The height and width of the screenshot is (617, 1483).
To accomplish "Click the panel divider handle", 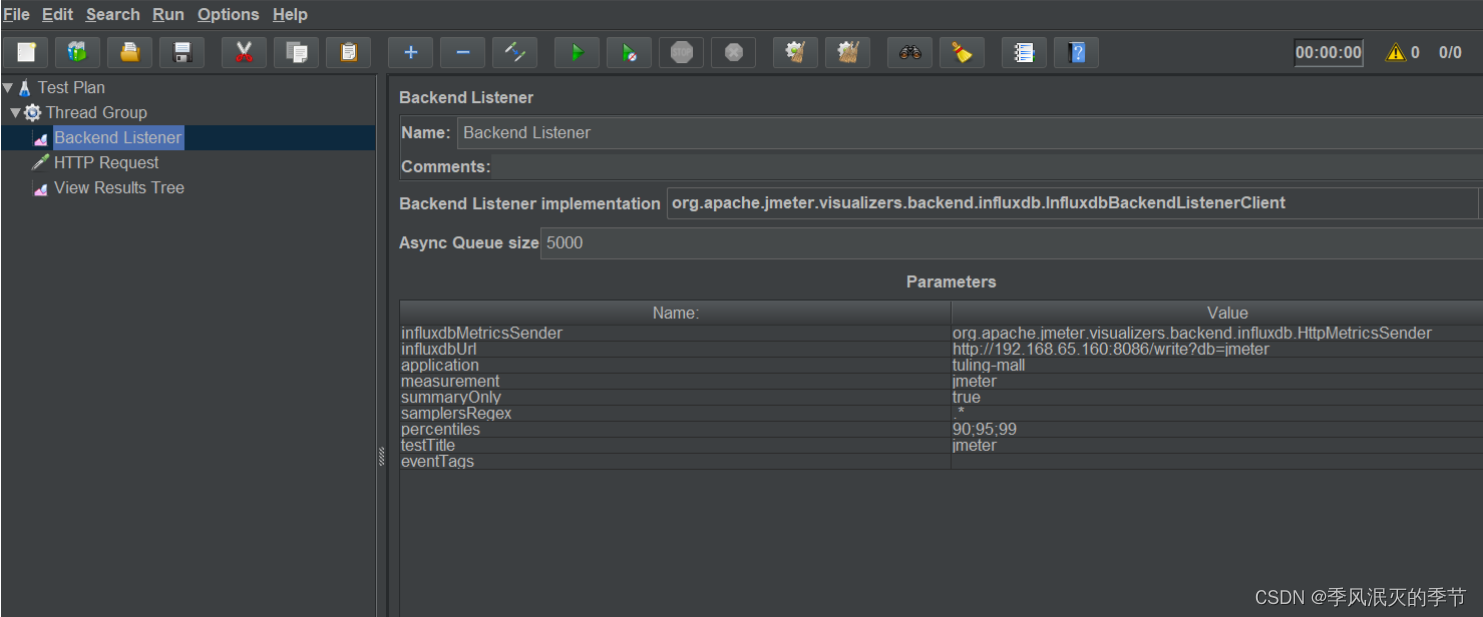I will pos(381,456).
